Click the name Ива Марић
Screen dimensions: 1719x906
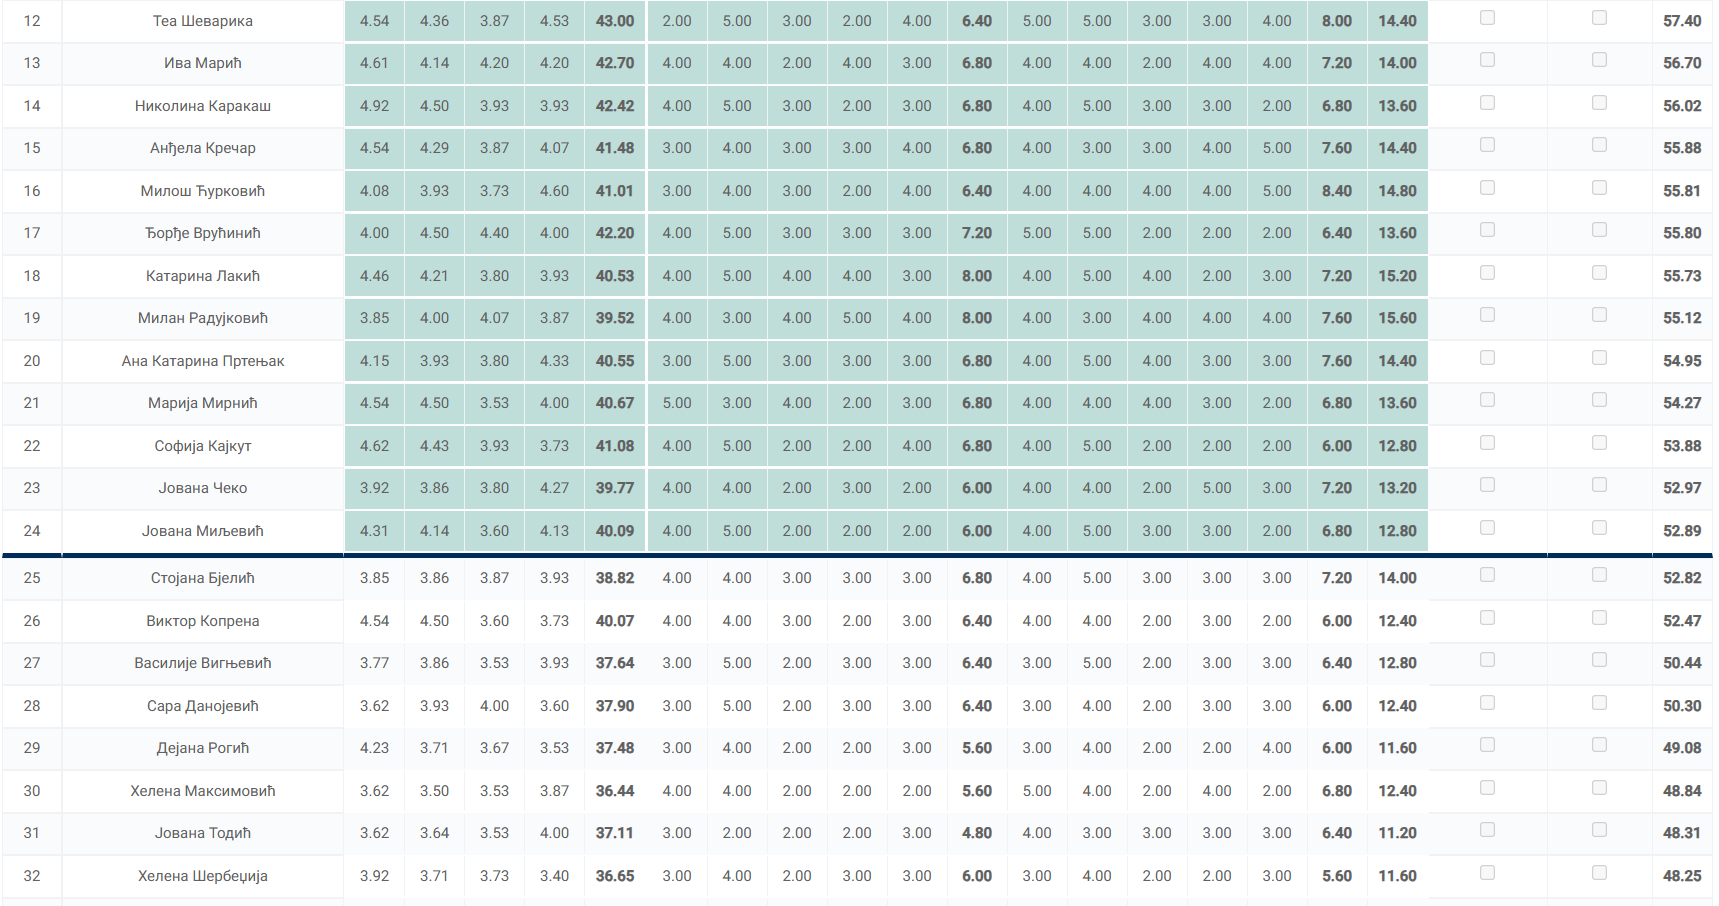tap(203, 63)
